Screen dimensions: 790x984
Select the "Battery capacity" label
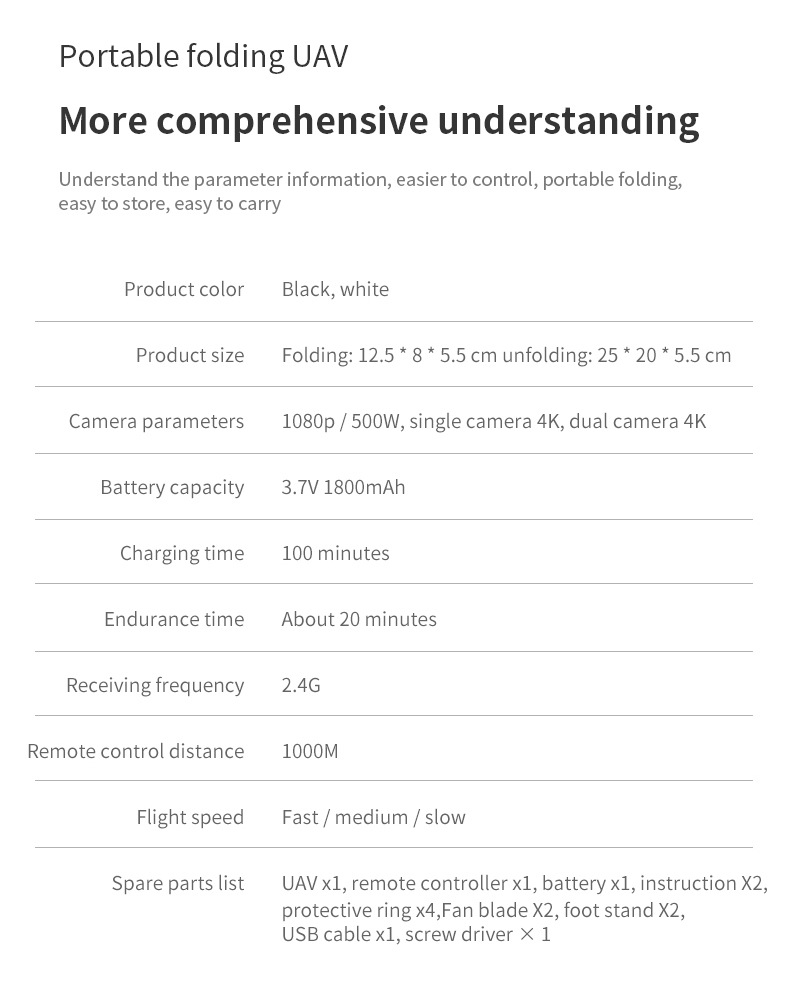click(172, 487)
